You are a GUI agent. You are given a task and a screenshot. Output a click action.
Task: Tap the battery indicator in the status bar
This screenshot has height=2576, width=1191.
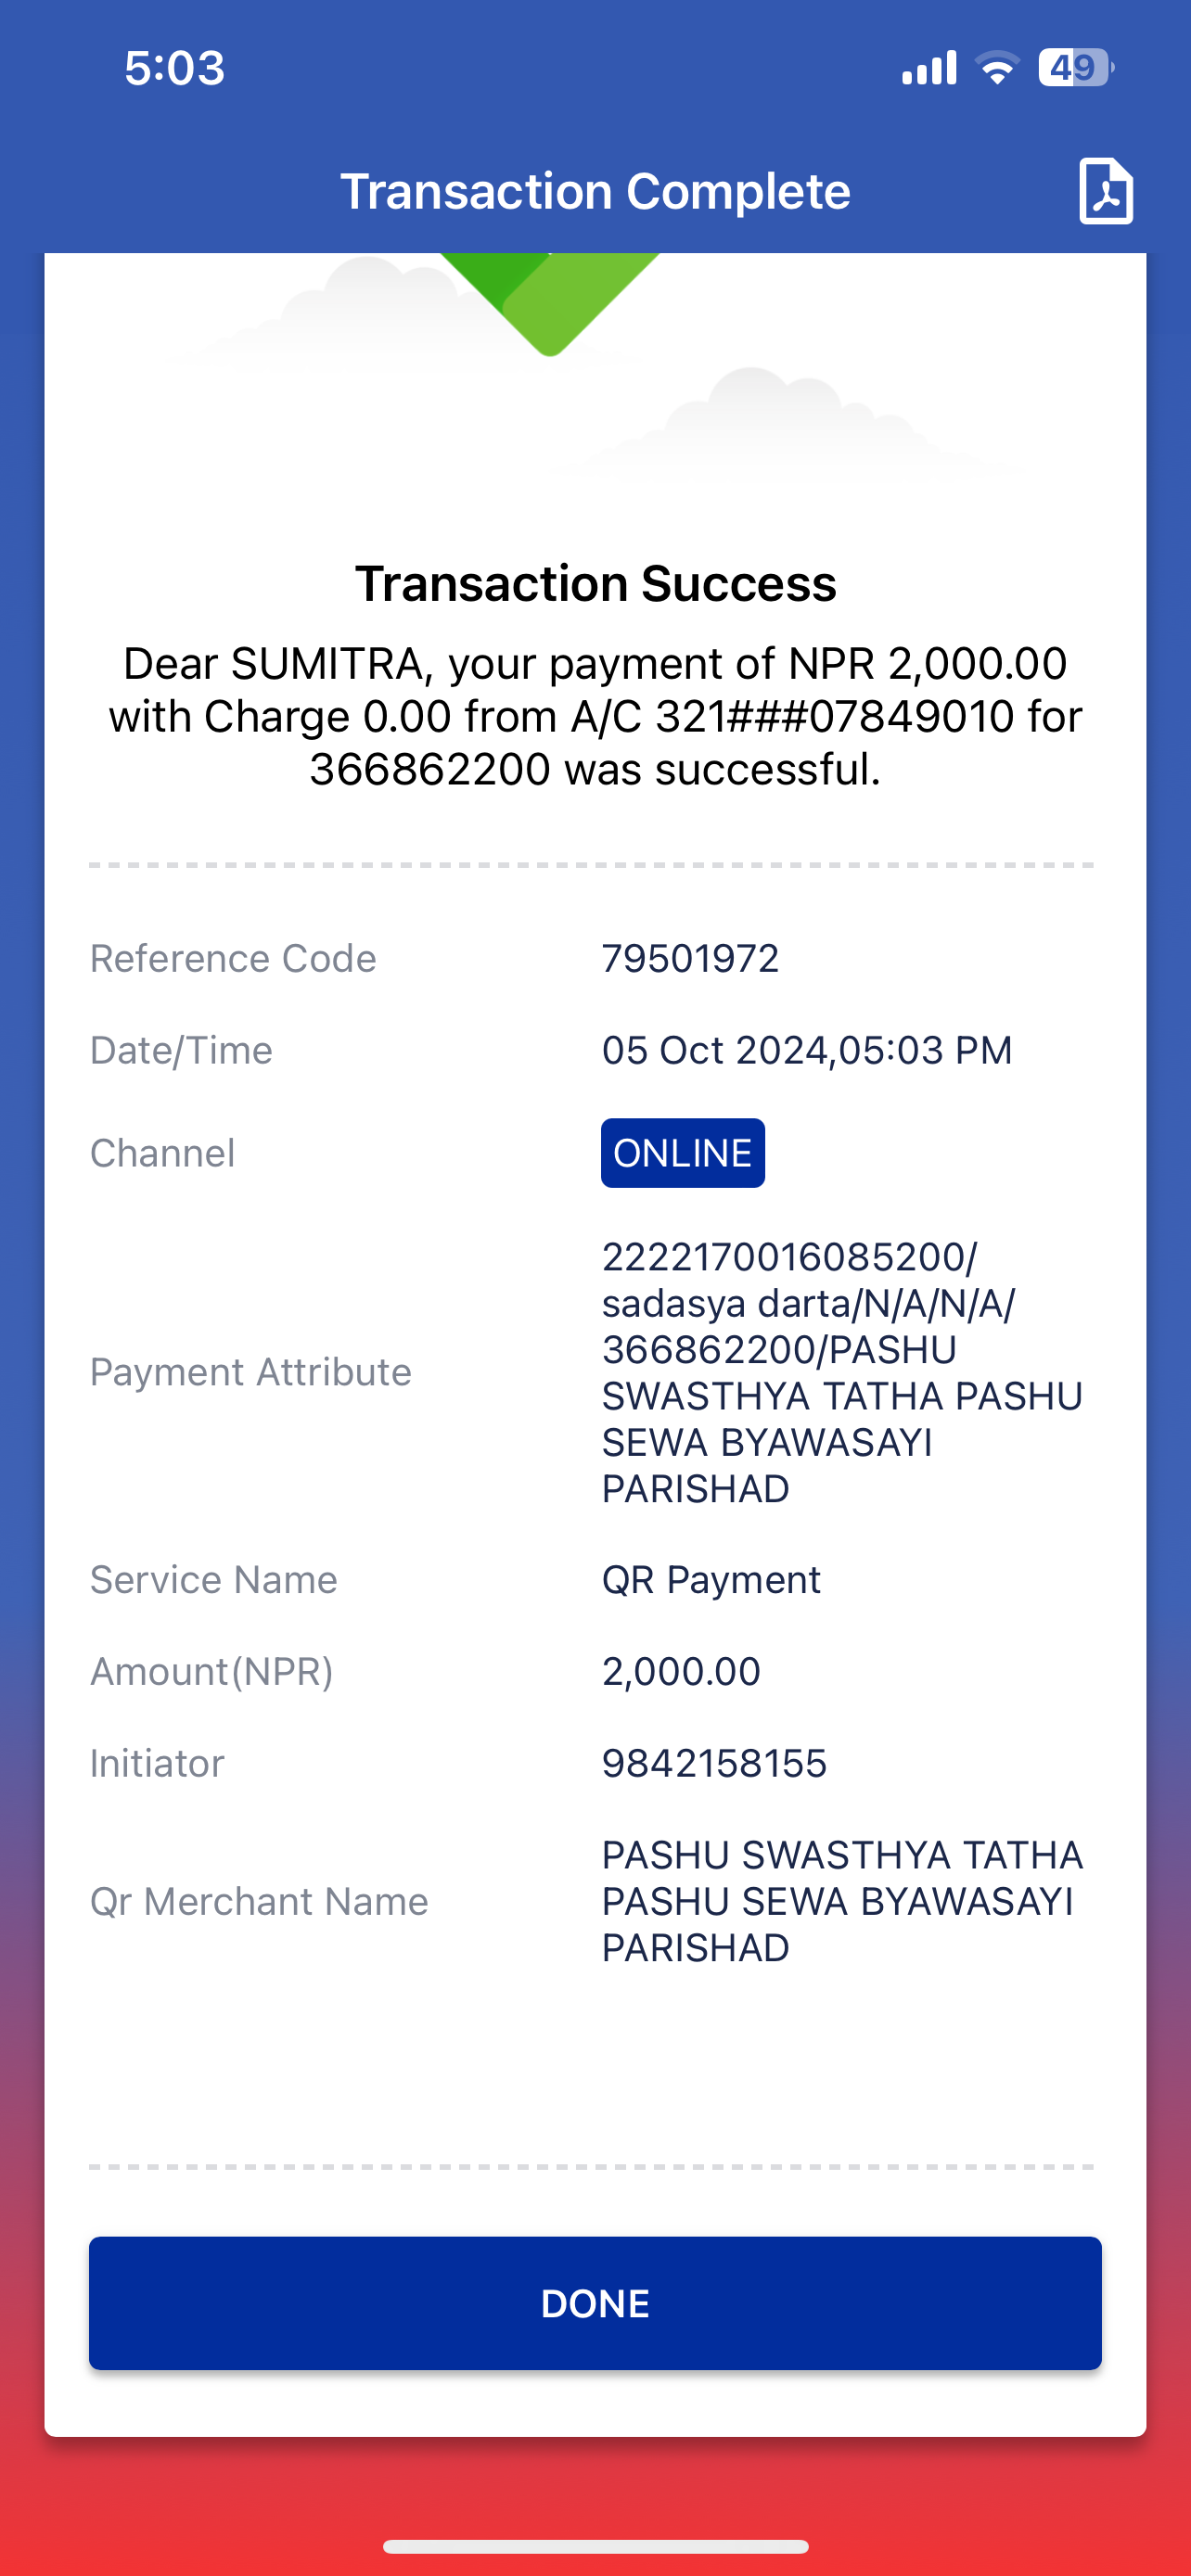click(1075, 68)
